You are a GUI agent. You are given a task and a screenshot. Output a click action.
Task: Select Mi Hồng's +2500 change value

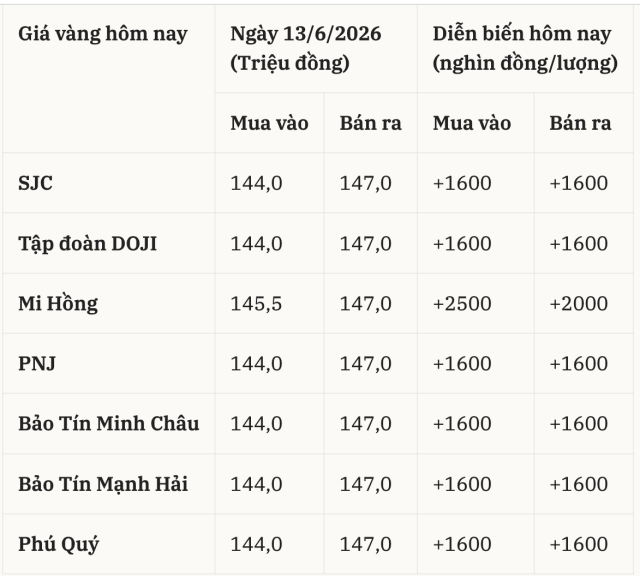462,304
